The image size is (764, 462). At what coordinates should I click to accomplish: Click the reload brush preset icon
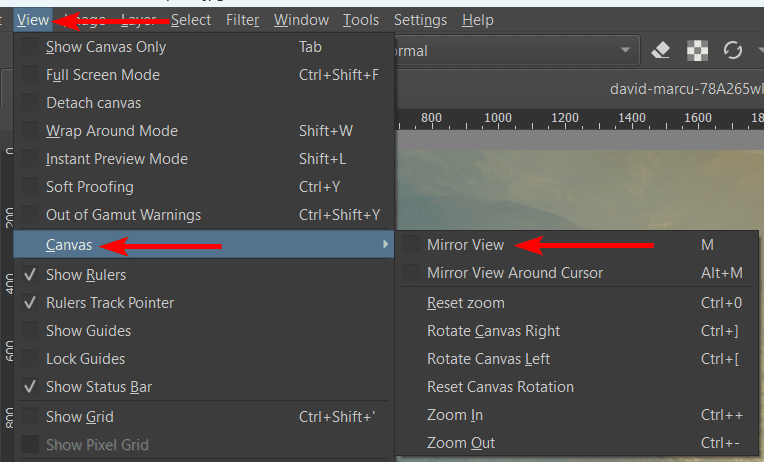pos(732,50)
